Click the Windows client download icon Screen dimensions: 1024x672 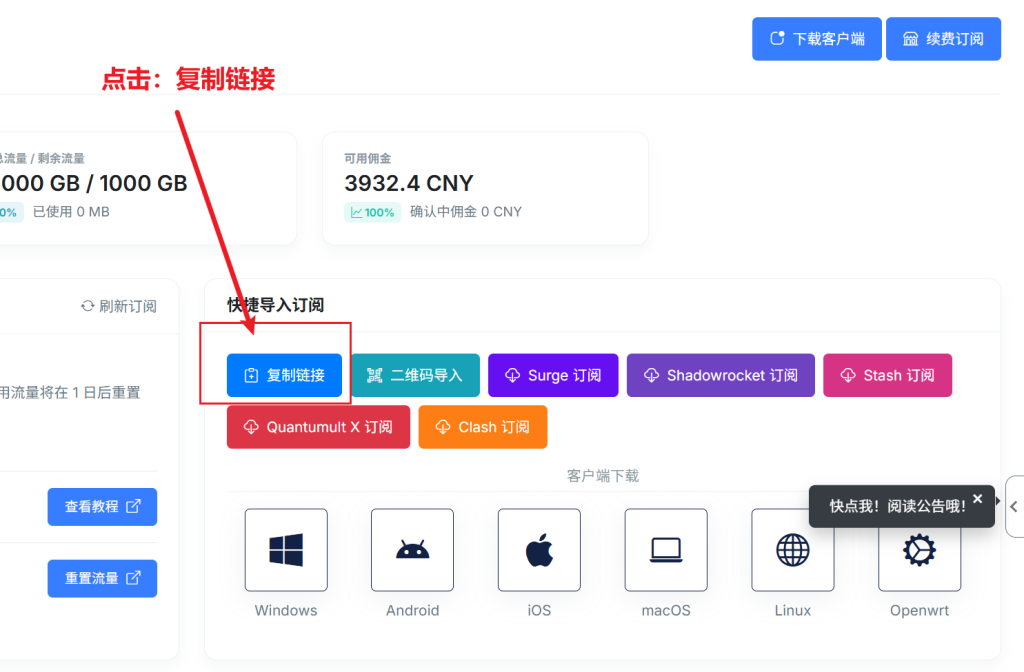286,550
